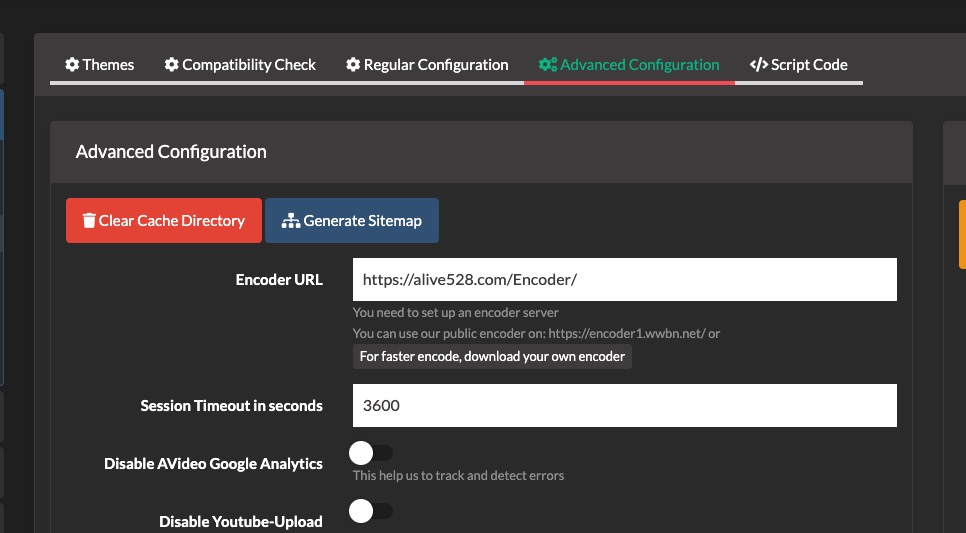
Task: Click the 'Advanced Configuration' panel heading
Action: coord(171,152)
